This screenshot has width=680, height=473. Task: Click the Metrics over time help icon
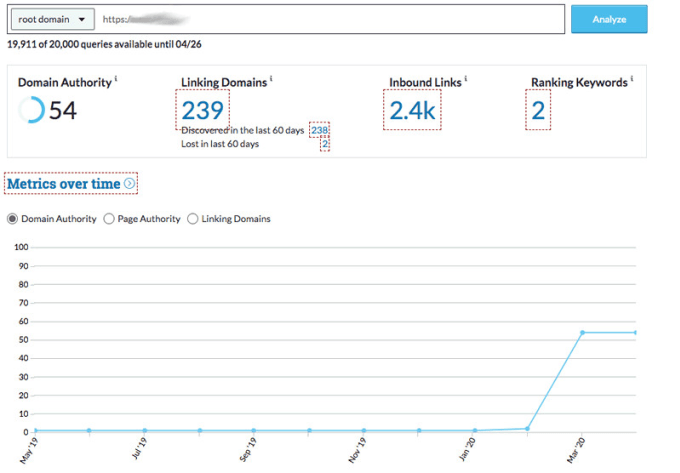coord(129,184)
